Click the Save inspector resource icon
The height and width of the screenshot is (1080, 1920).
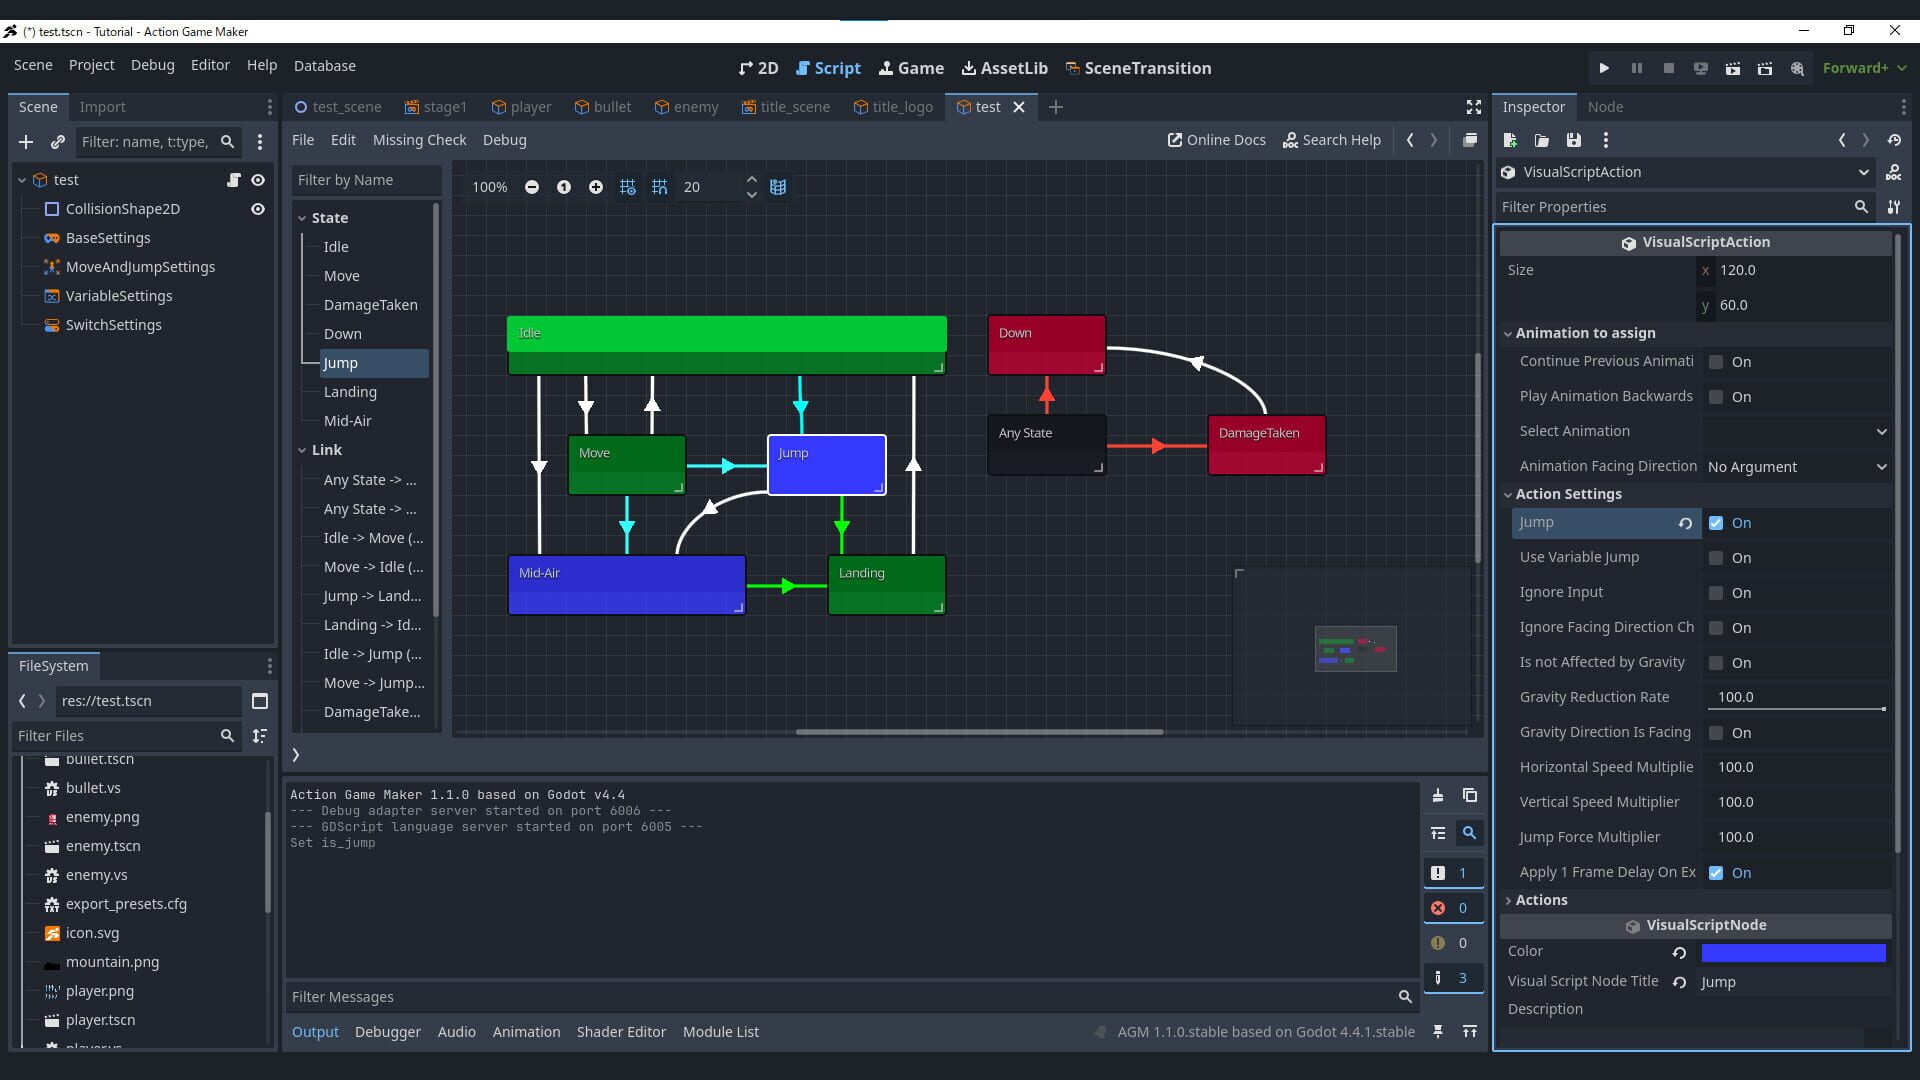pyautogui.click(x=1573, y=140)
